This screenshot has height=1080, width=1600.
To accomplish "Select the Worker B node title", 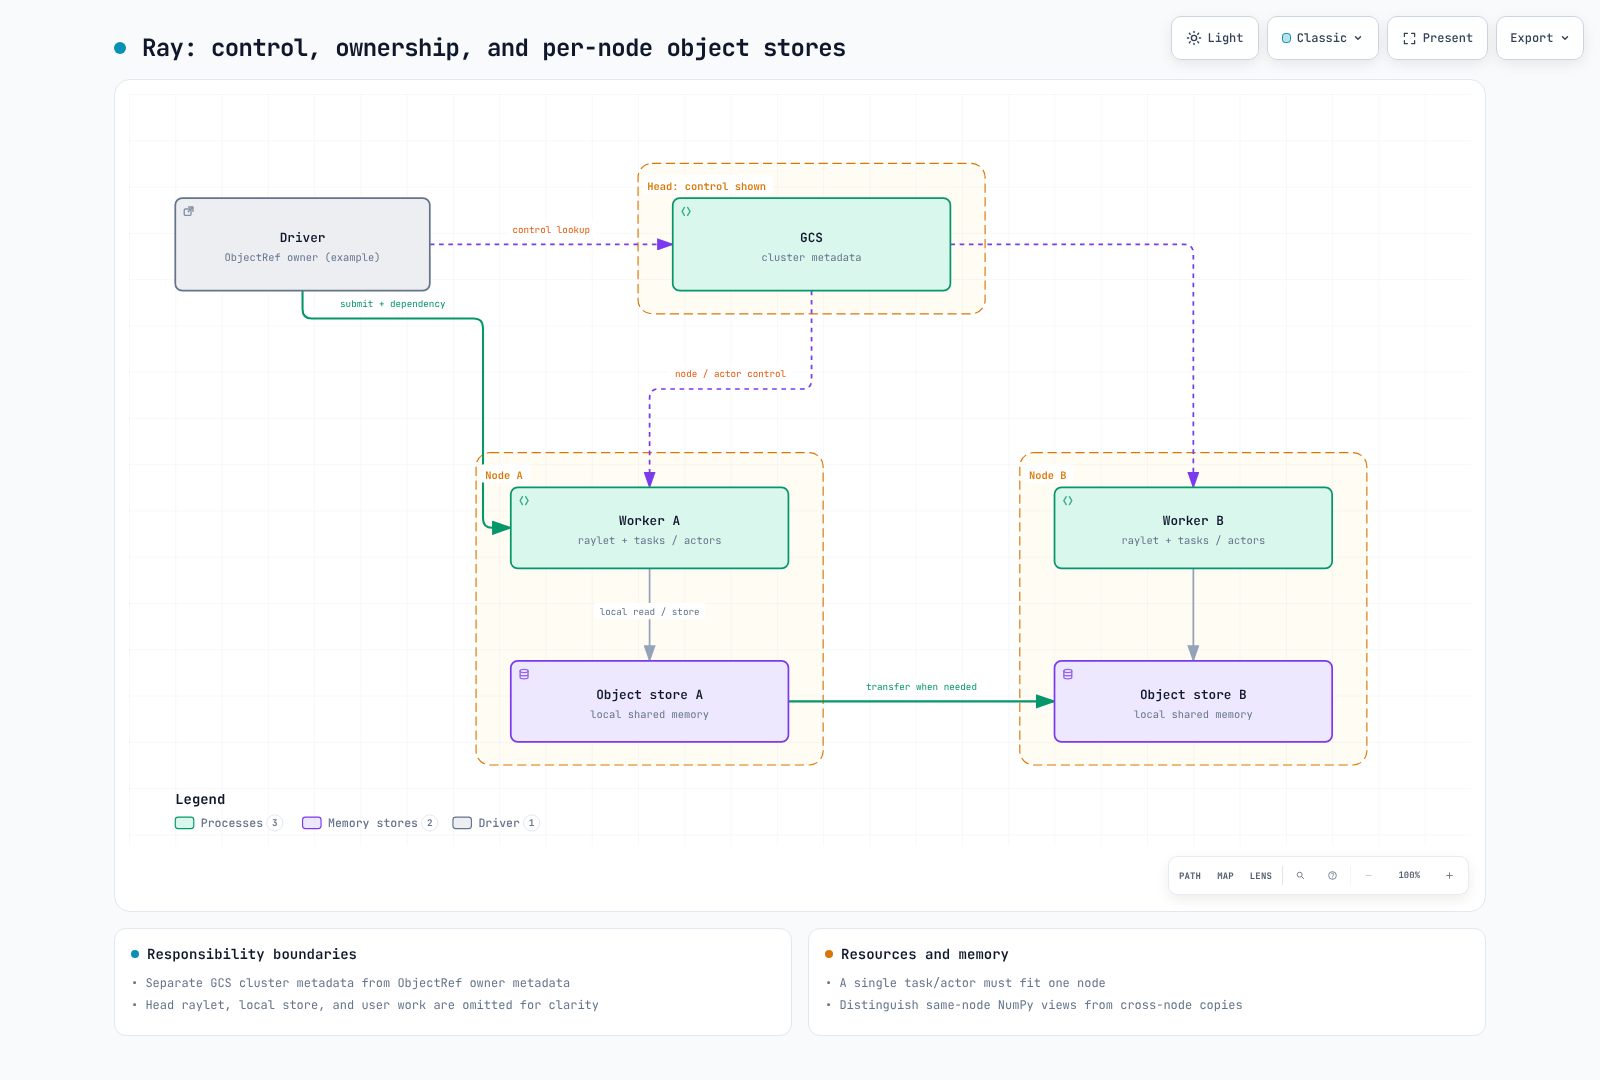I will (1193, 521).
